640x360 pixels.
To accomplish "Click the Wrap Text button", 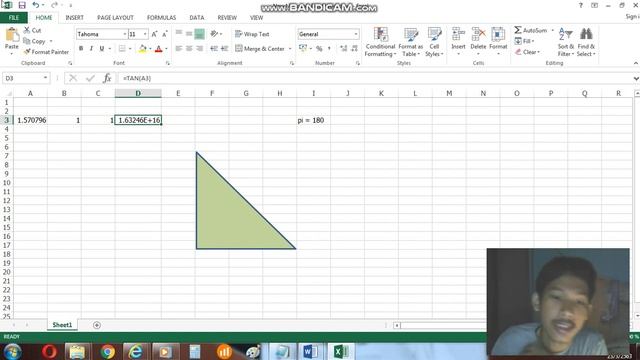I will (x=252, y=34).
